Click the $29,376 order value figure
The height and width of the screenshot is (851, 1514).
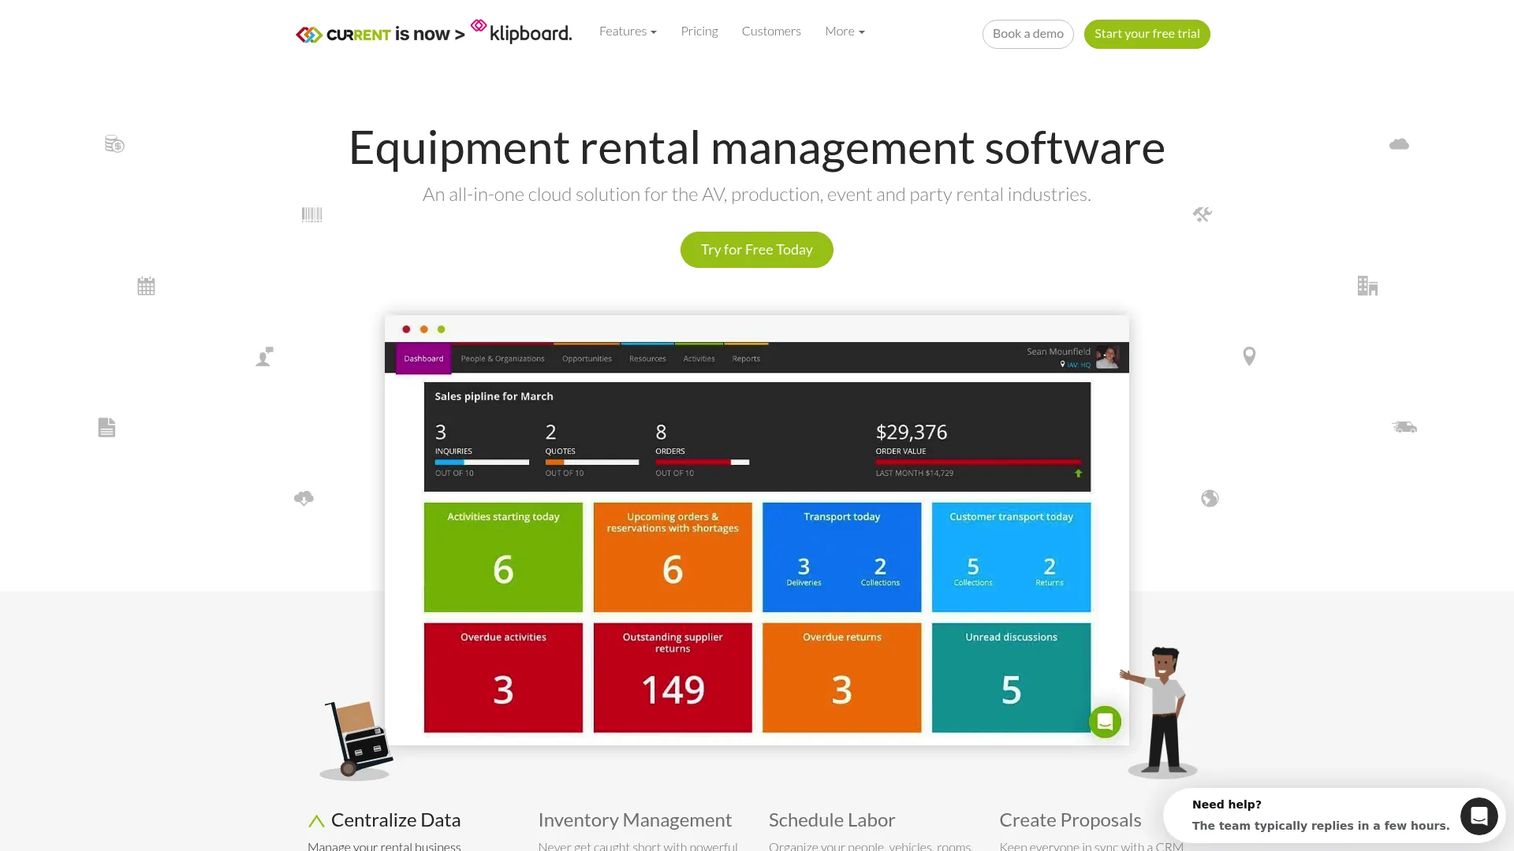click(911, 432)
